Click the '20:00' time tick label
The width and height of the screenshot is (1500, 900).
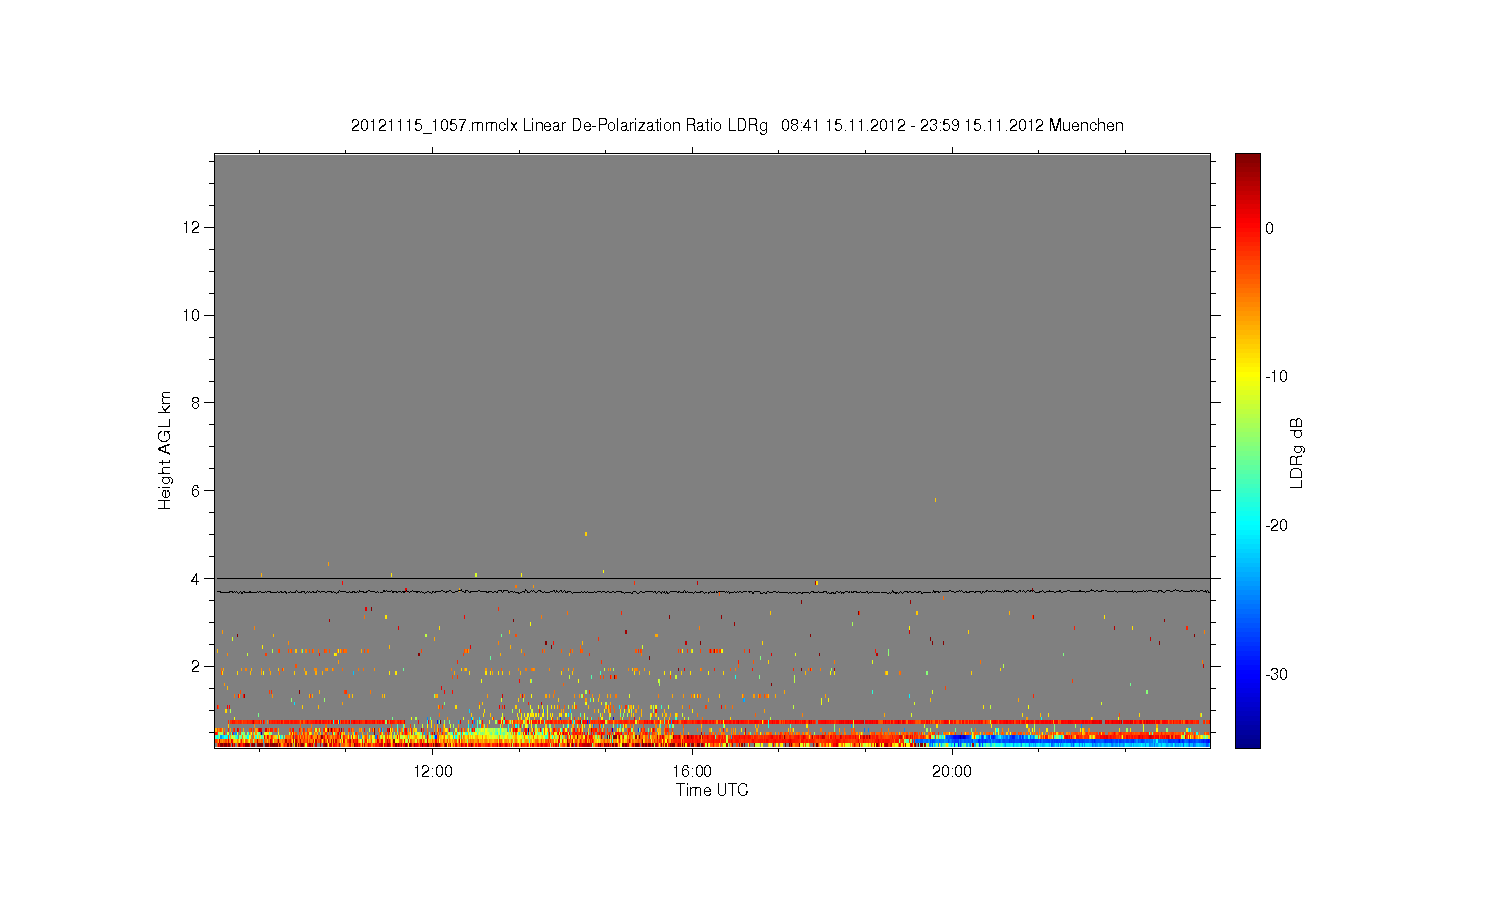click(x=952, y=772)
